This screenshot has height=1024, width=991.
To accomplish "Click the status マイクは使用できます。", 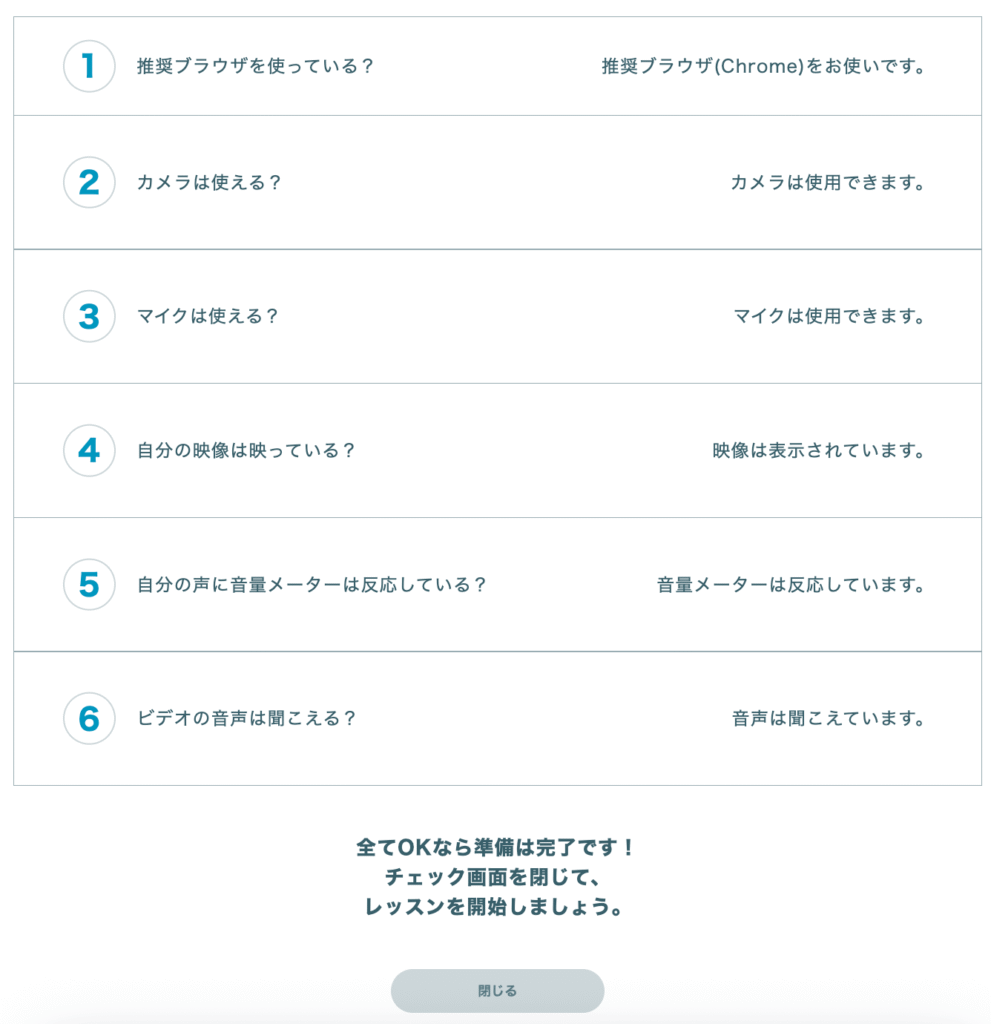I will (828, 316).
